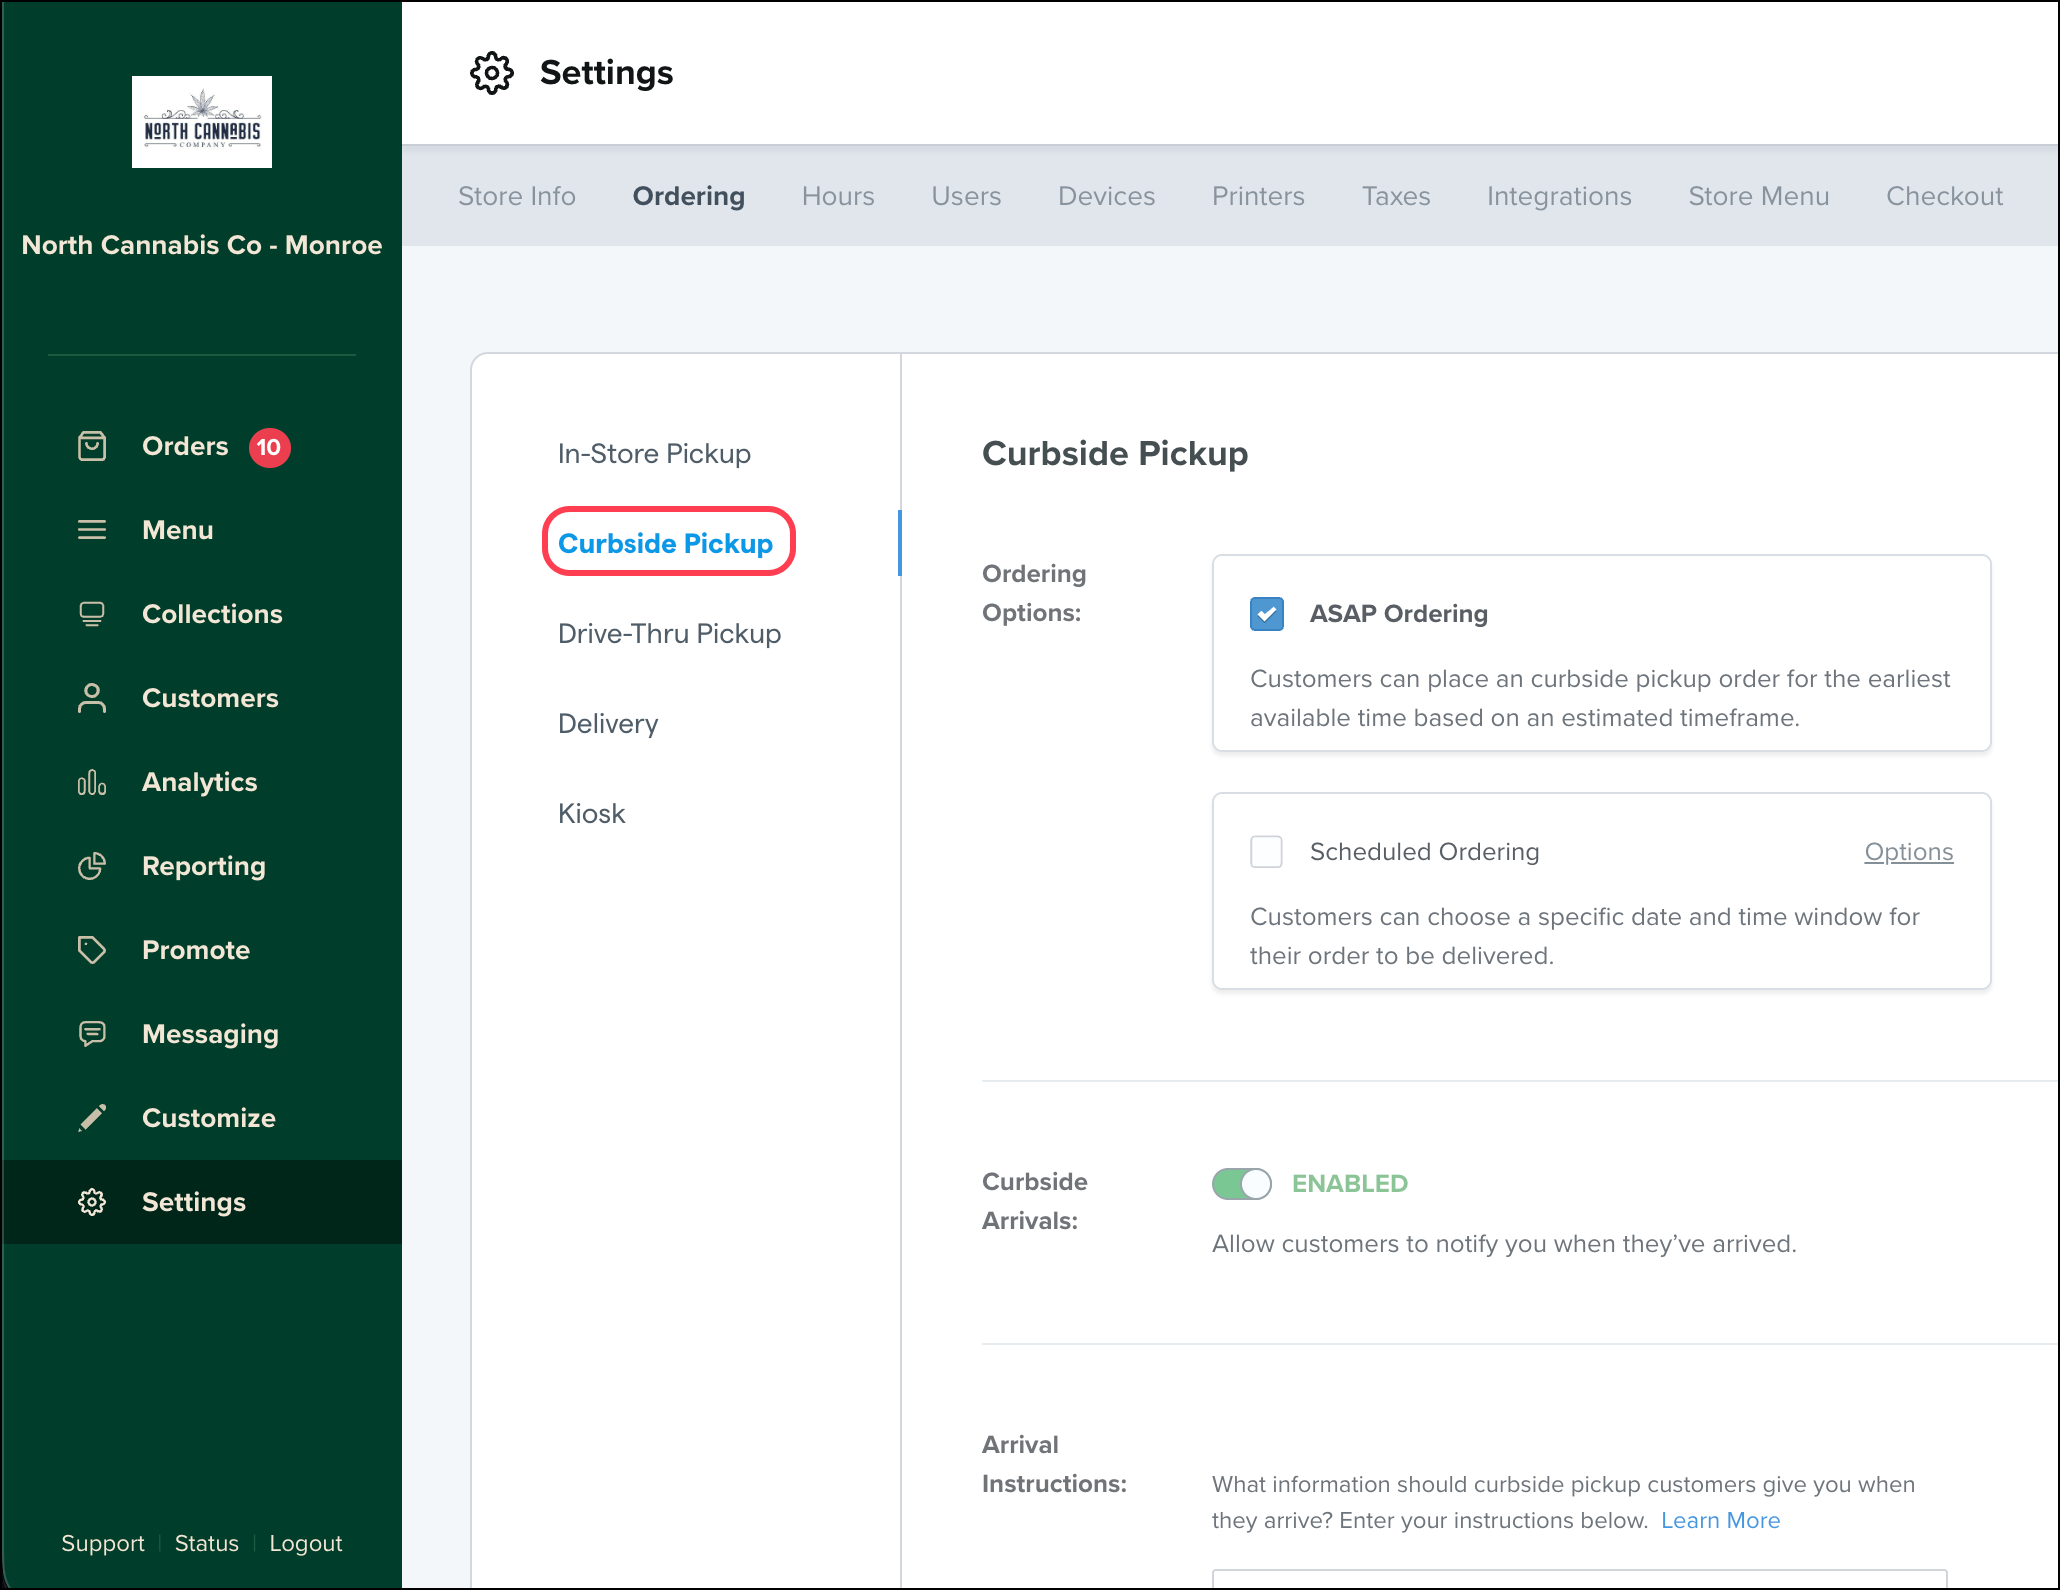The width and height of the screenshot is (2060, 1590).
Task: Click the ENABLED status label
Action: point(1350,1184)
